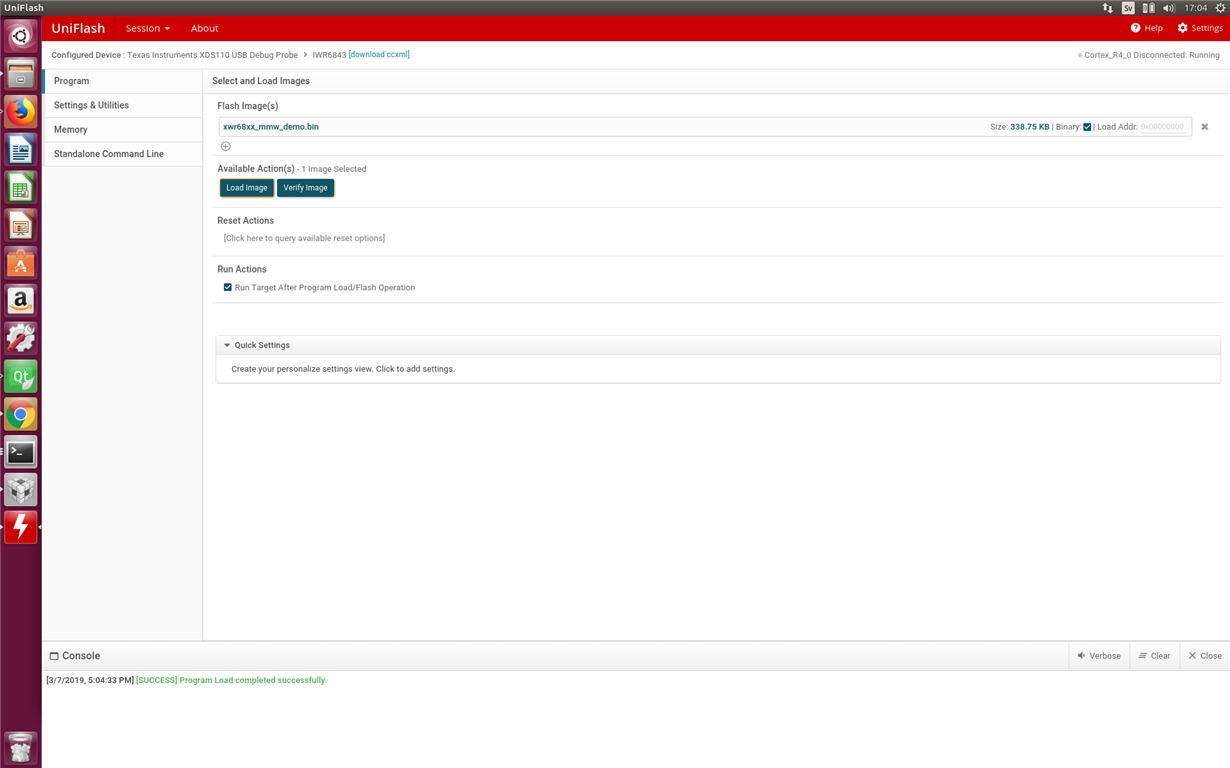Viewport: 1230px width, 768px height.
Task: Click the clock showing 17:04
Action: pos(1195,8)
